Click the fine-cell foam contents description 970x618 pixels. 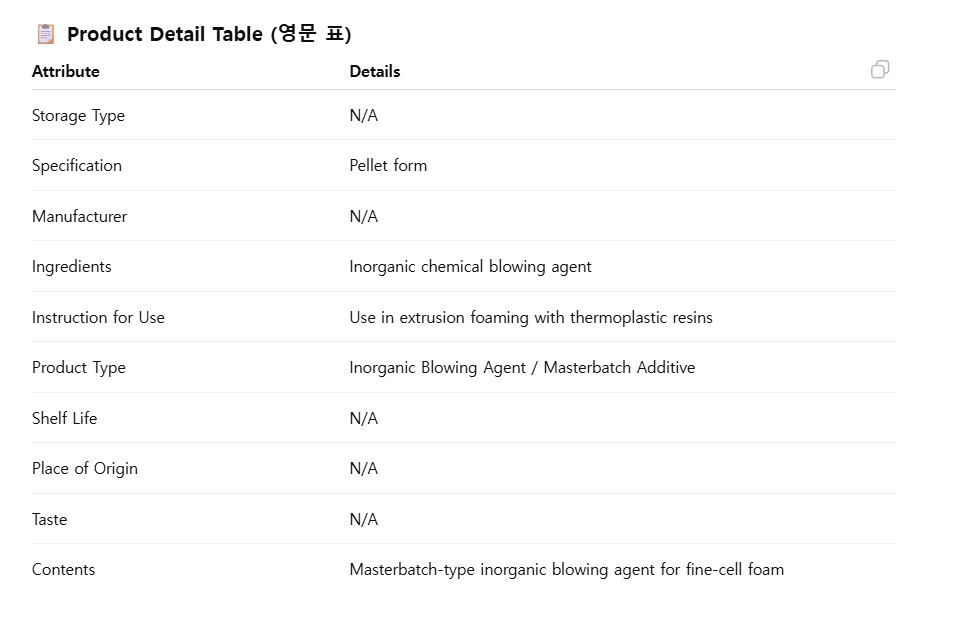click(566, 570)
